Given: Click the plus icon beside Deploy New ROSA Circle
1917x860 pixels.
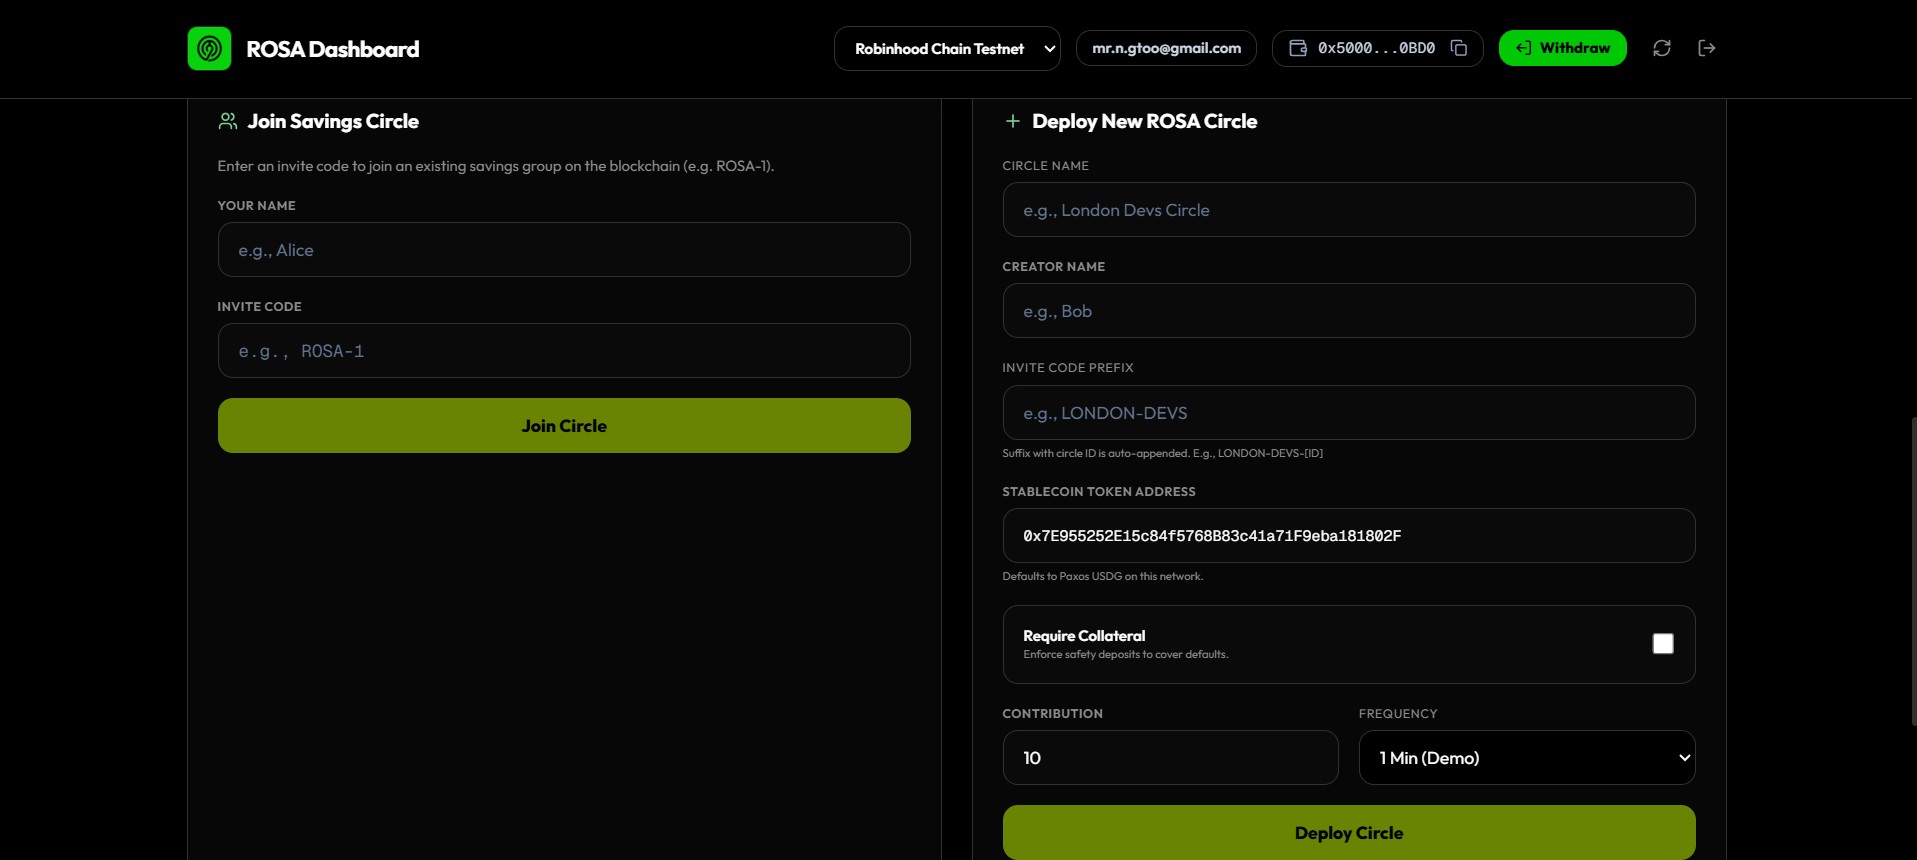Looking at the screenshot, I should (1013, 121).
